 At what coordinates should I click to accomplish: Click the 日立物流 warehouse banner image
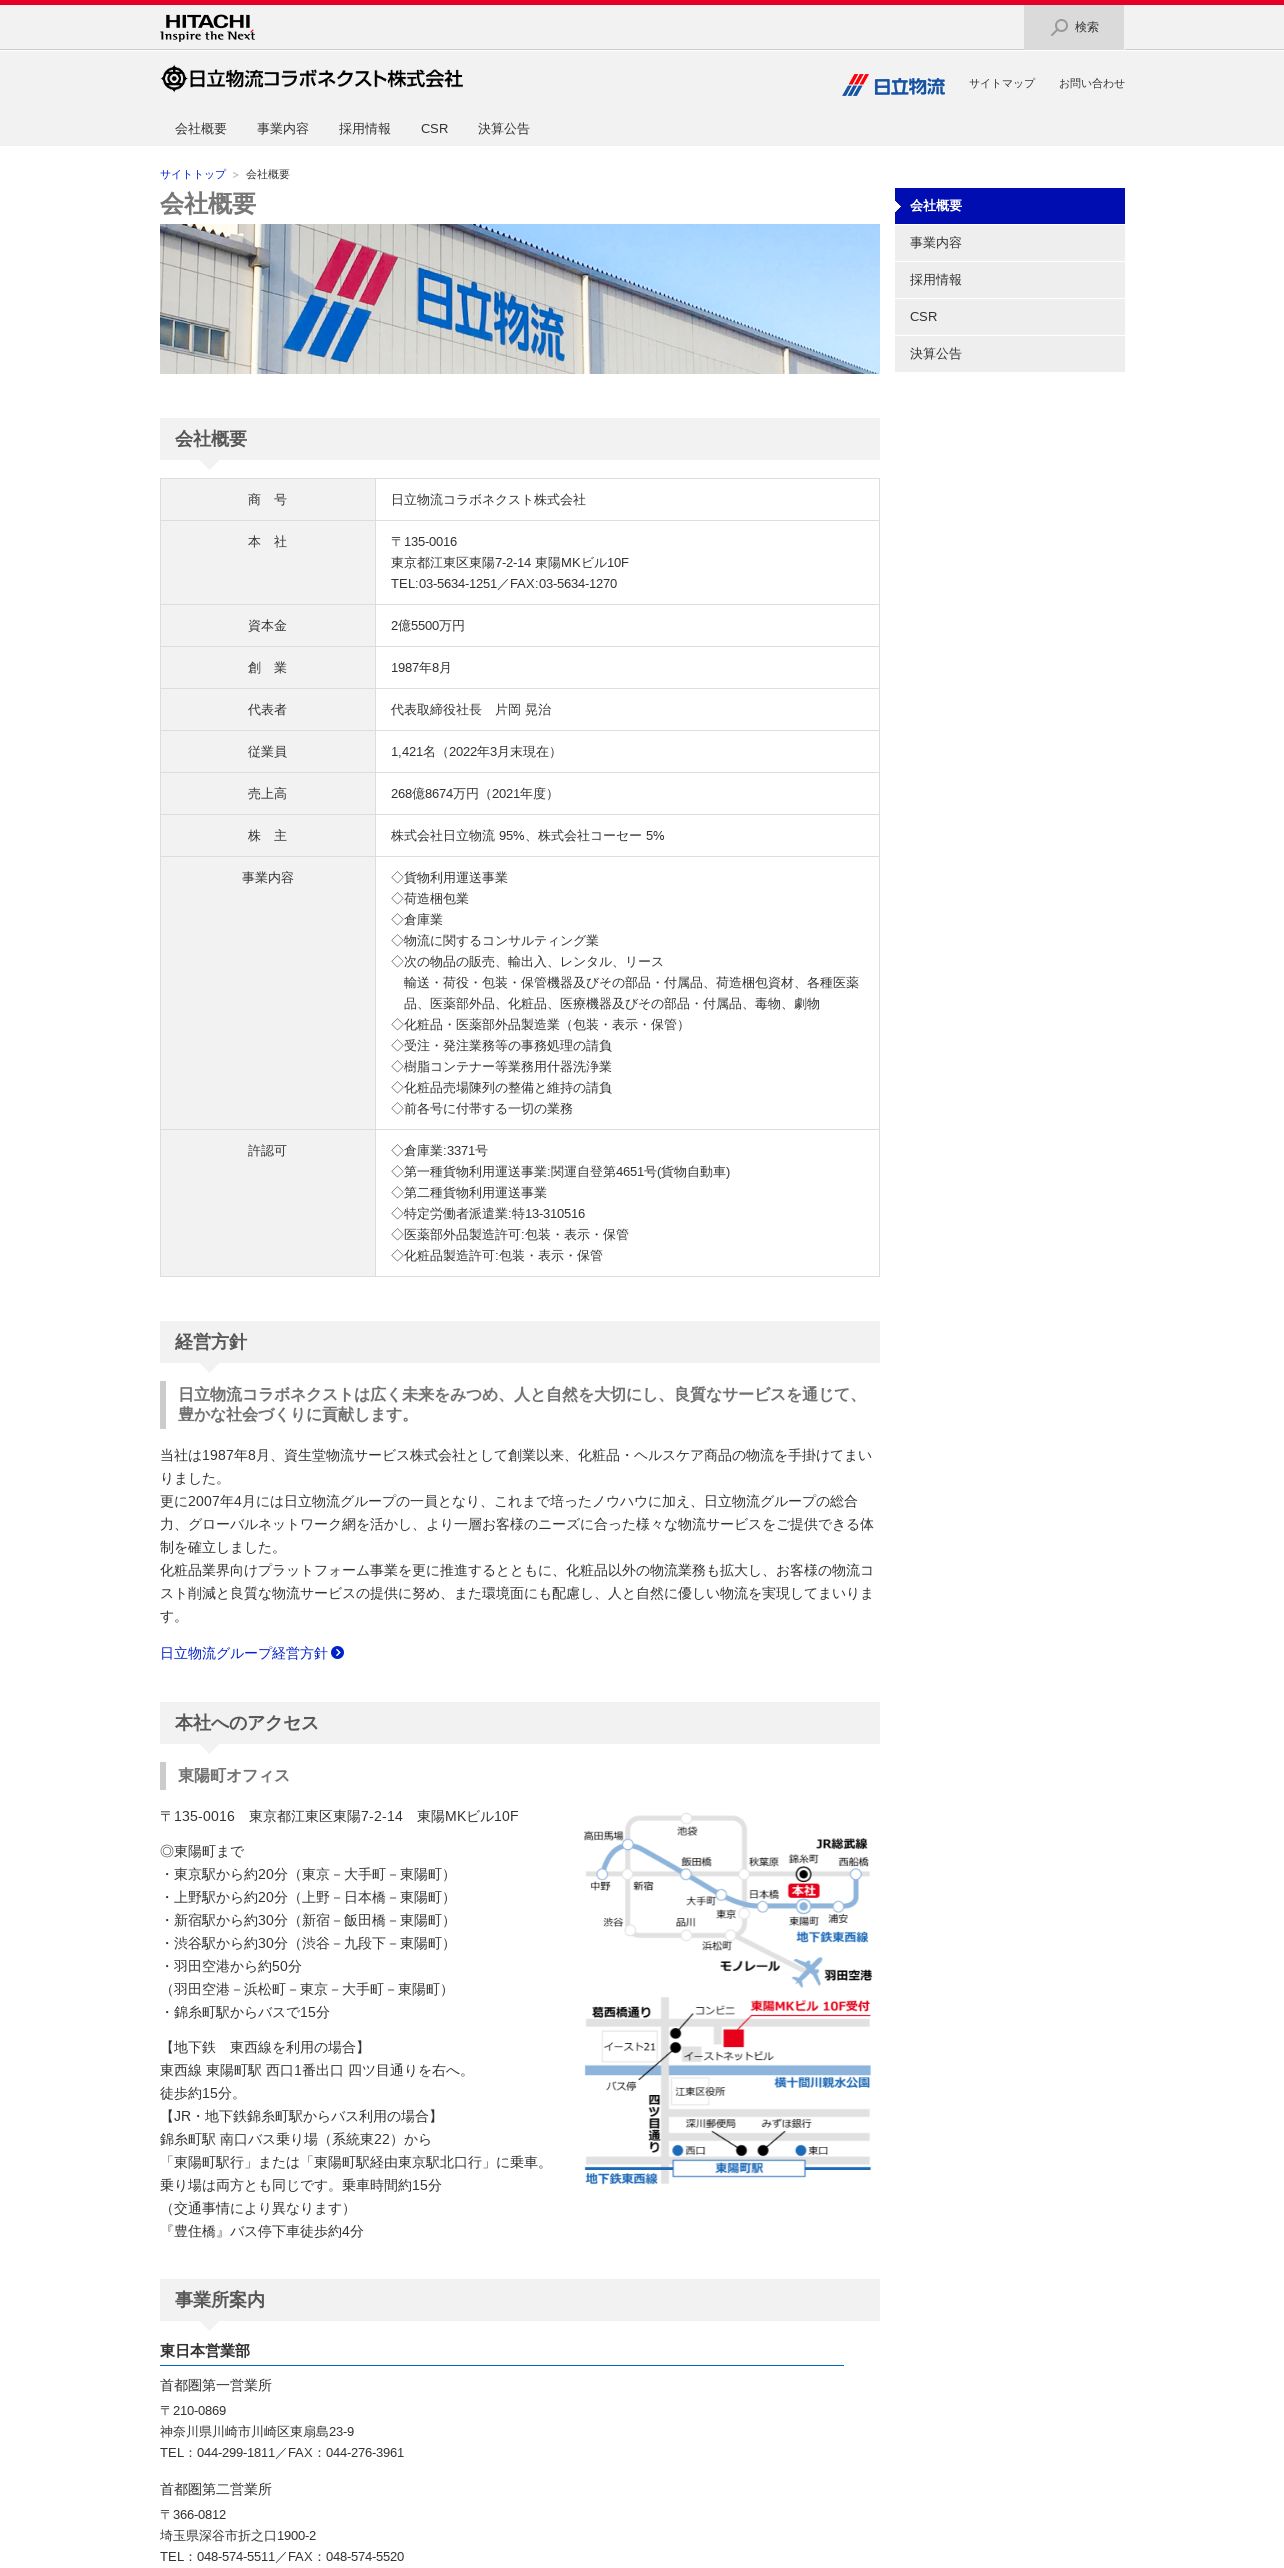pos(520,299)
